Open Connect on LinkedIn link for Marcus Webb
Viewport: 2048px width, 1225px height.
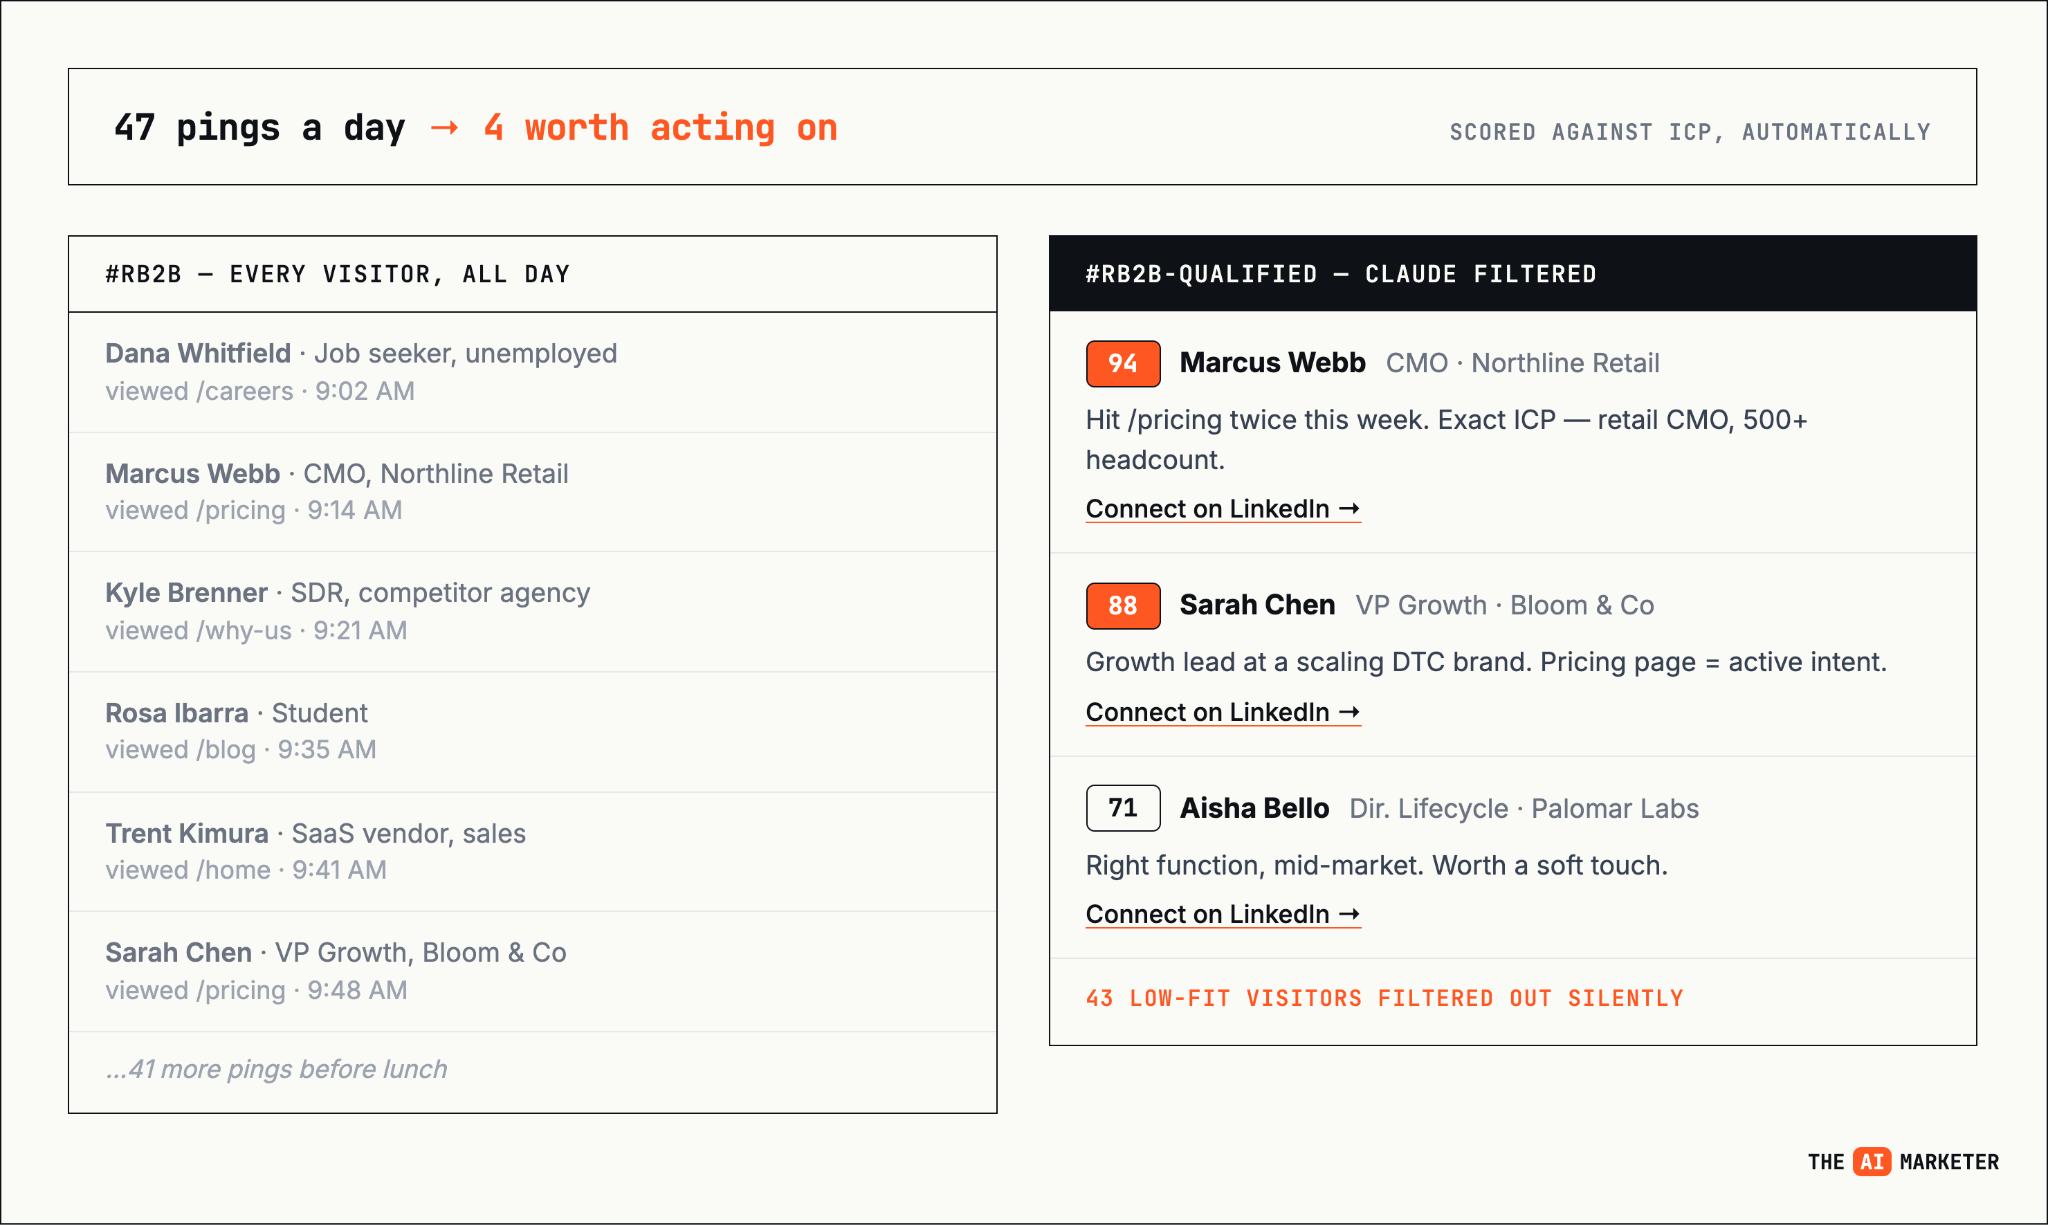tap(1223, 509)
